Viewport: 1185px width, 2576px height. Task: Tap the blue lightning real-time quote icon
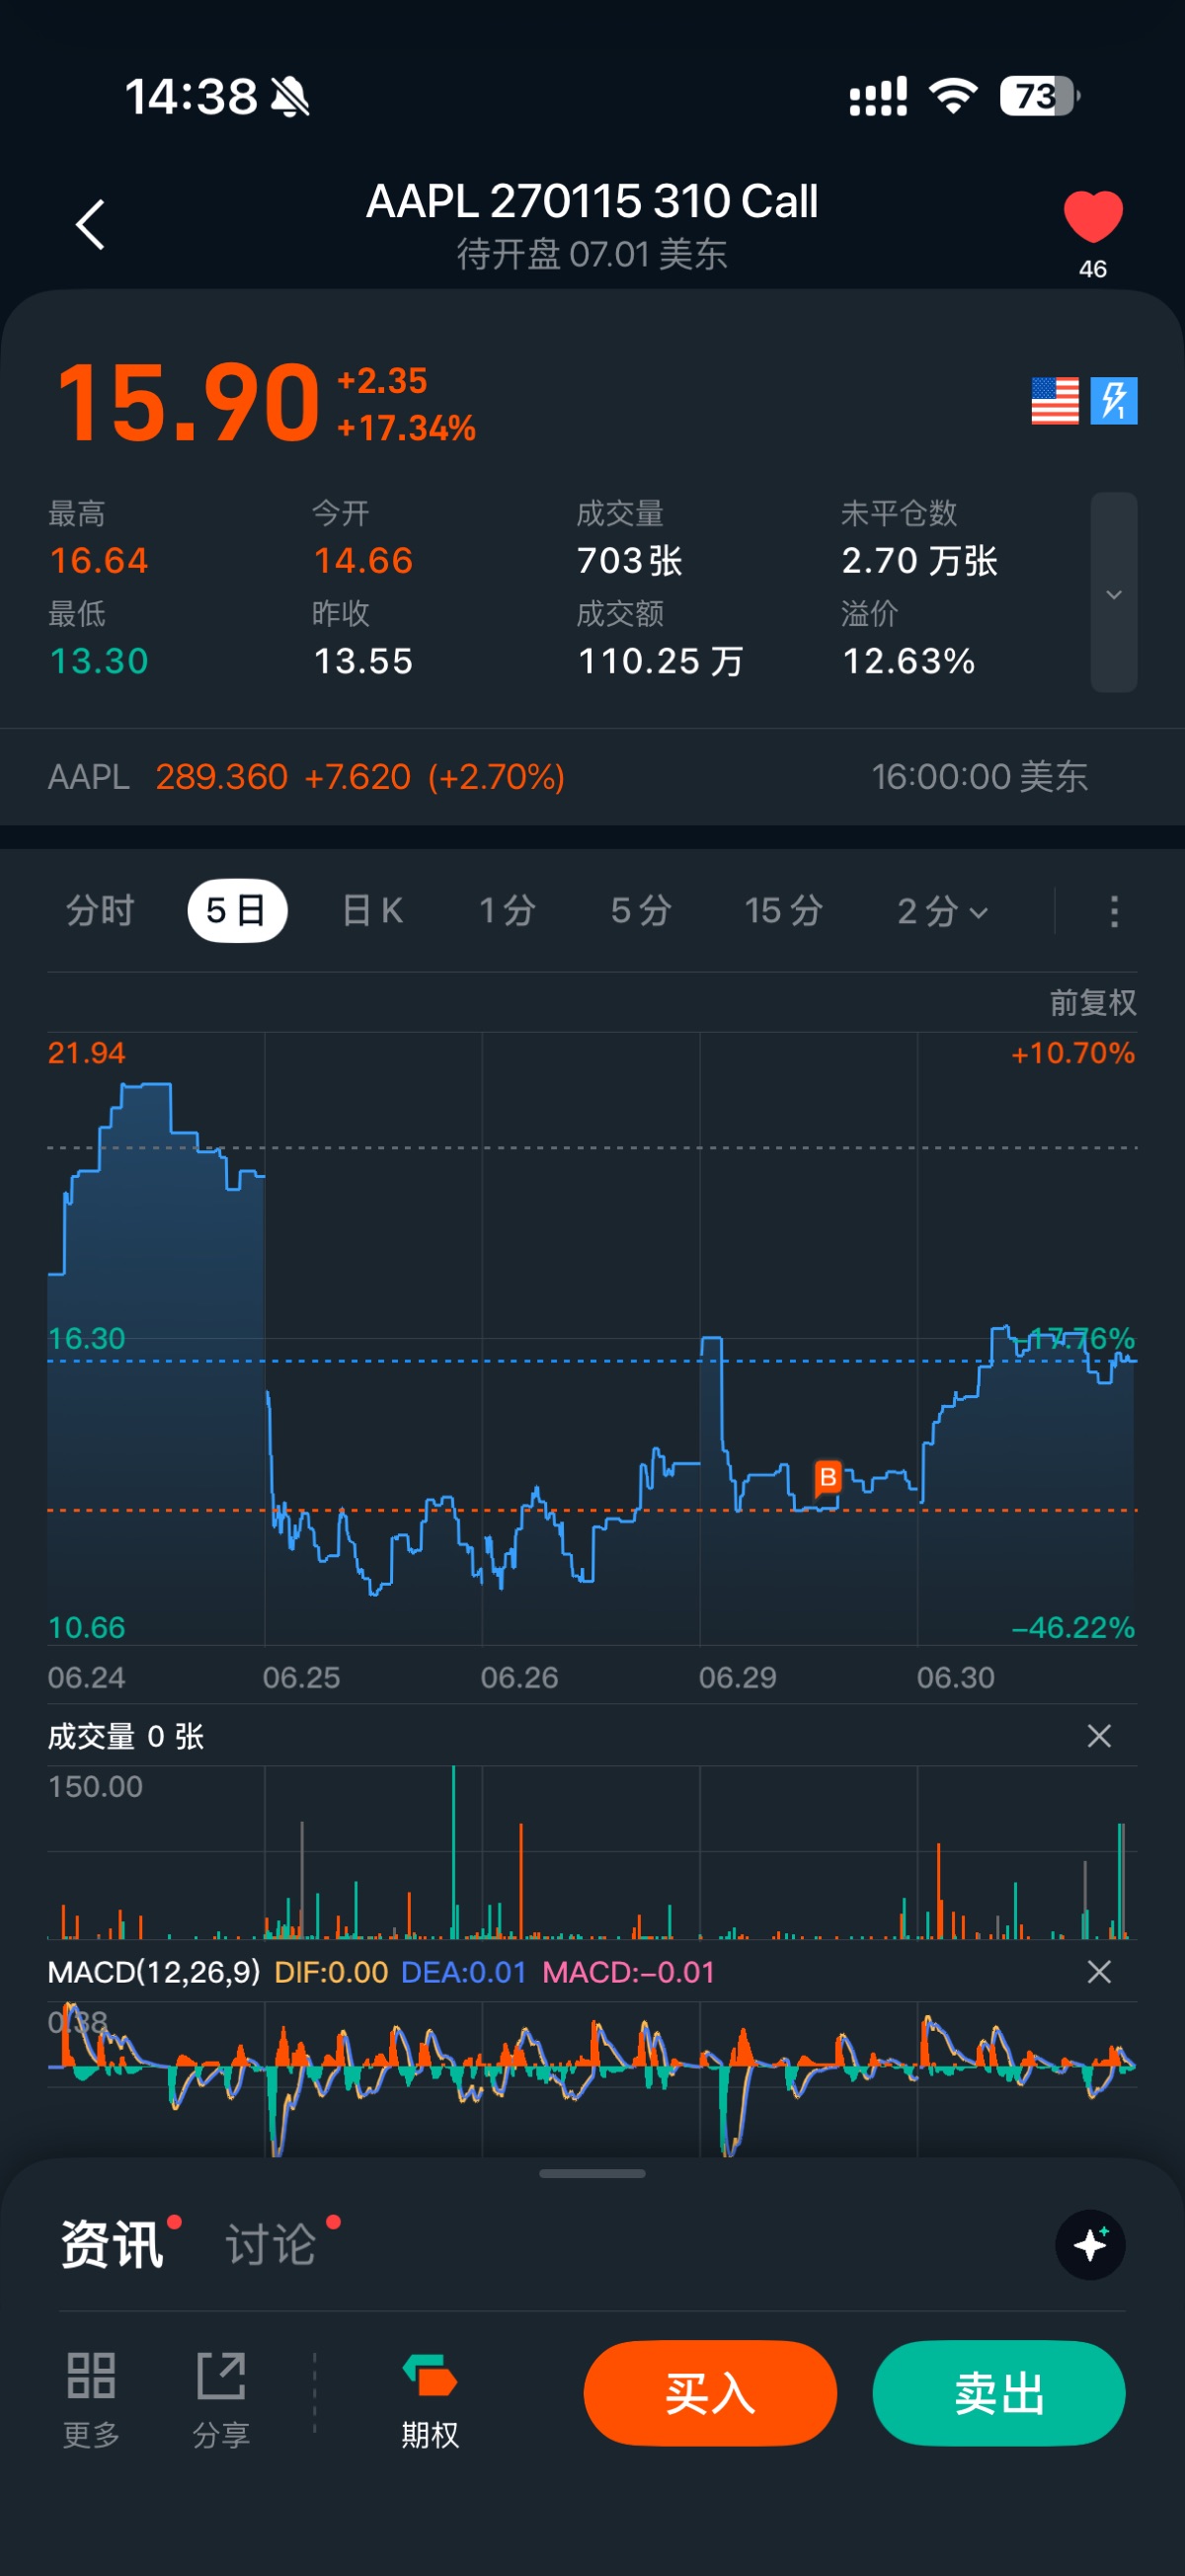click(x=1114, y=401)
